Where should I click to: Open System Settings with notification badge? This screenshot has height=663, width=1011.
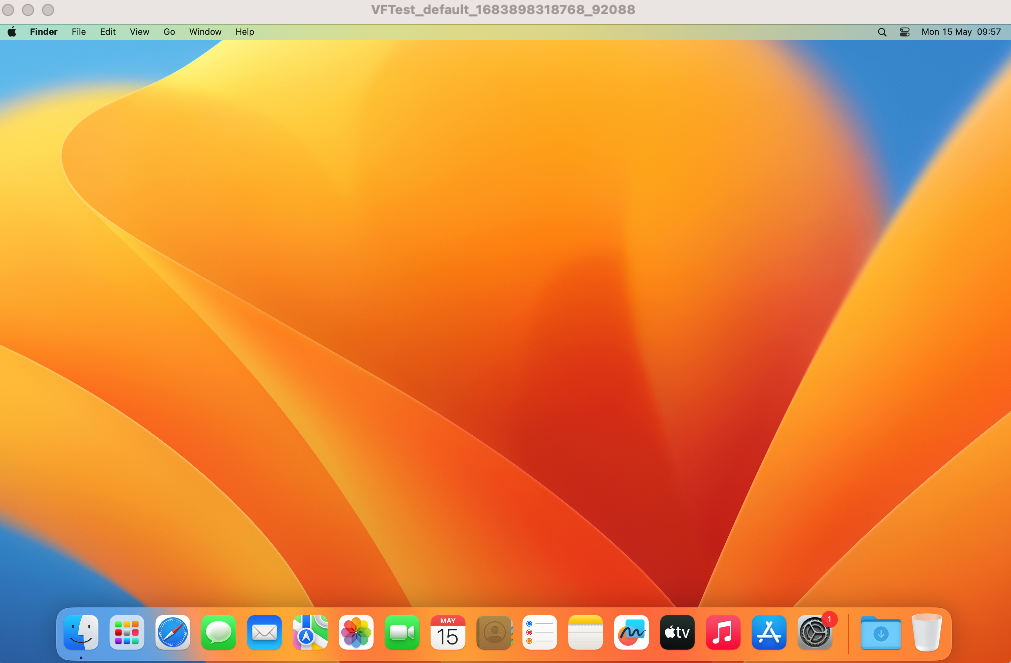[x=815, y=632]
